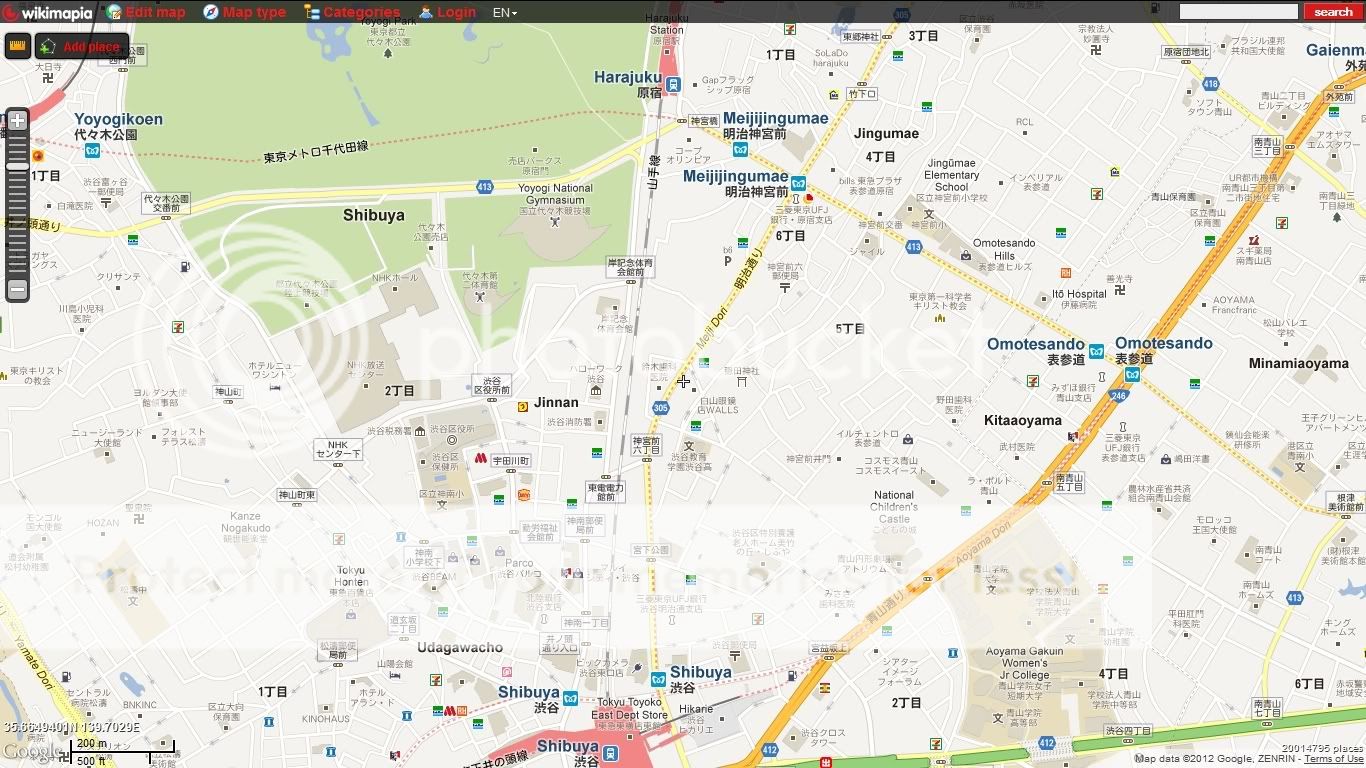Click the Google logo on the map
This screenshot has width=1366, height=768.
click(32, 751)
